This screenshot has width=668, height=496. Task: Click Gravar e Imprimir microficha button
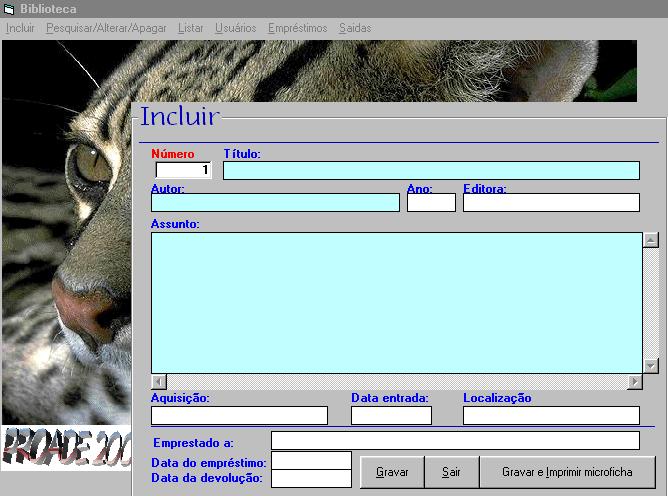click(567, 471)
